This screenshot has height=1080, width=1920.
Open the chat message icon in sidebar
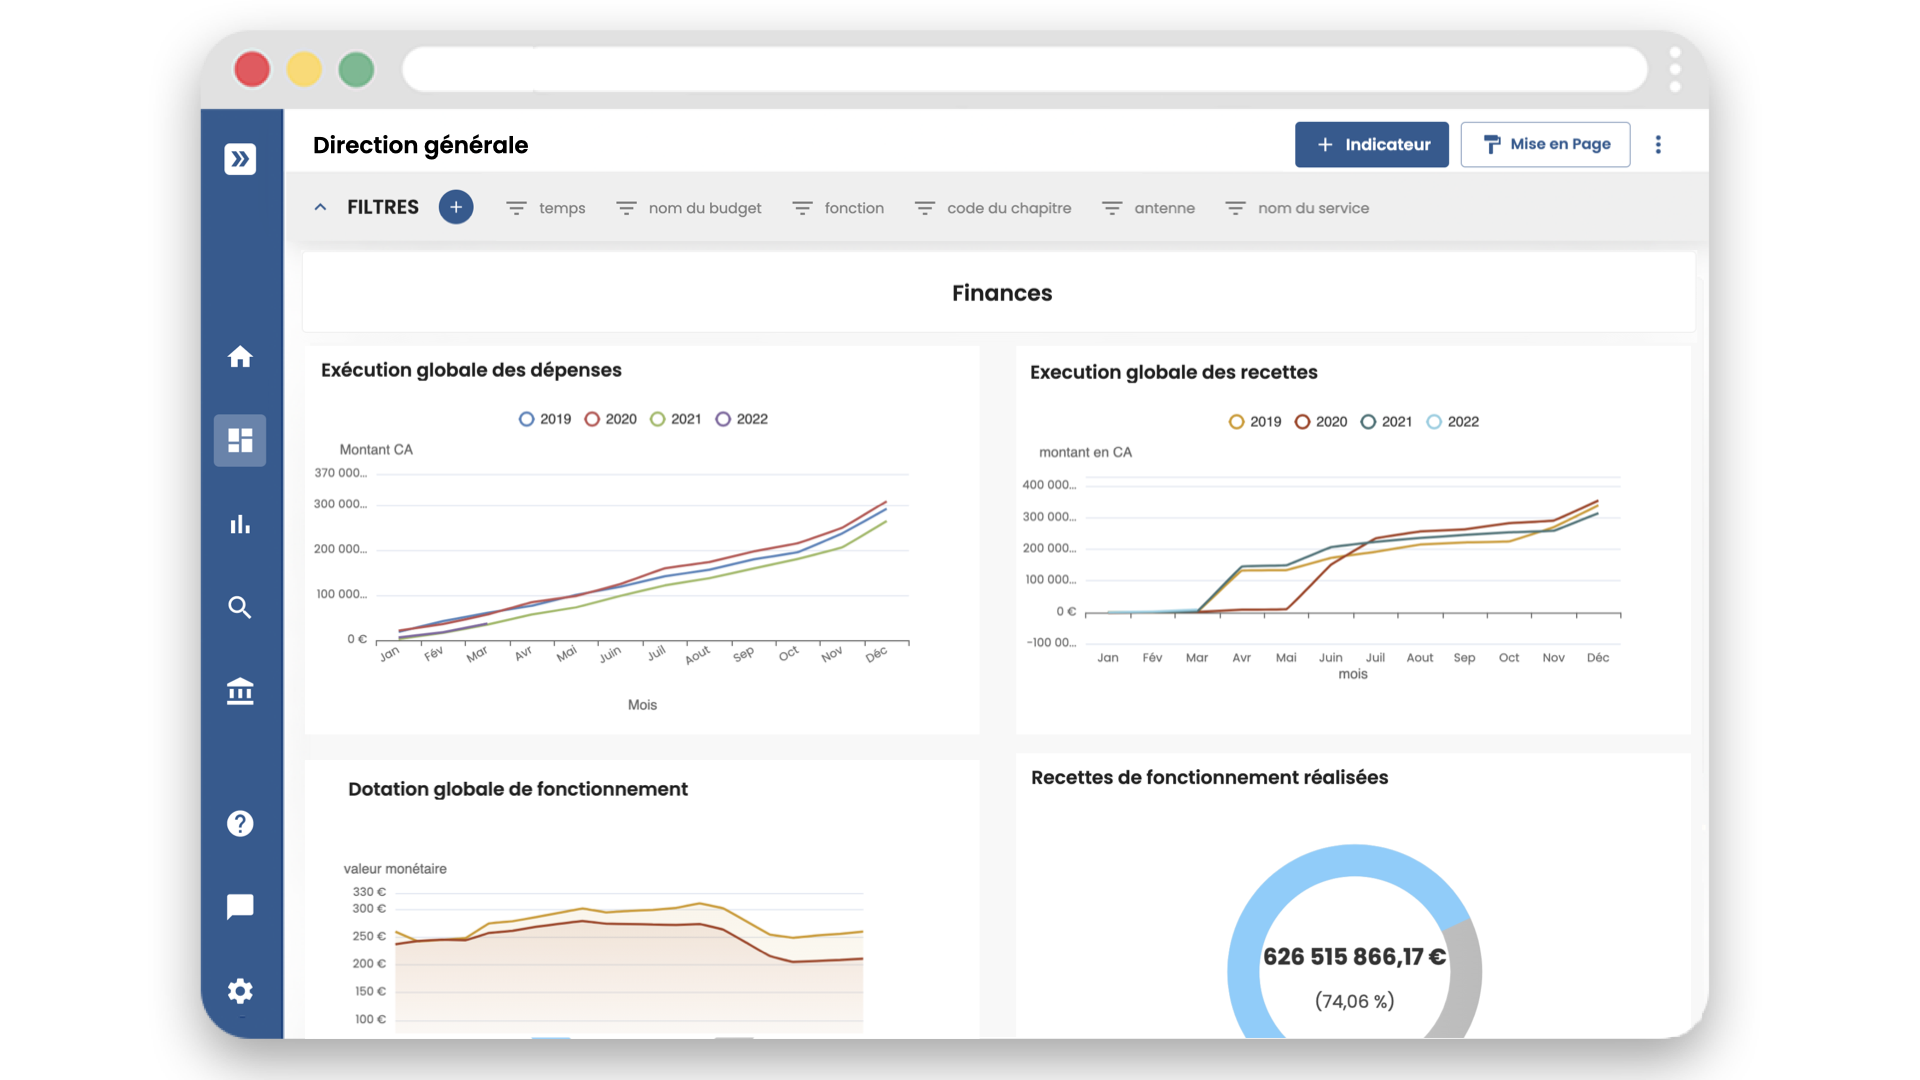tap(240, 907)
